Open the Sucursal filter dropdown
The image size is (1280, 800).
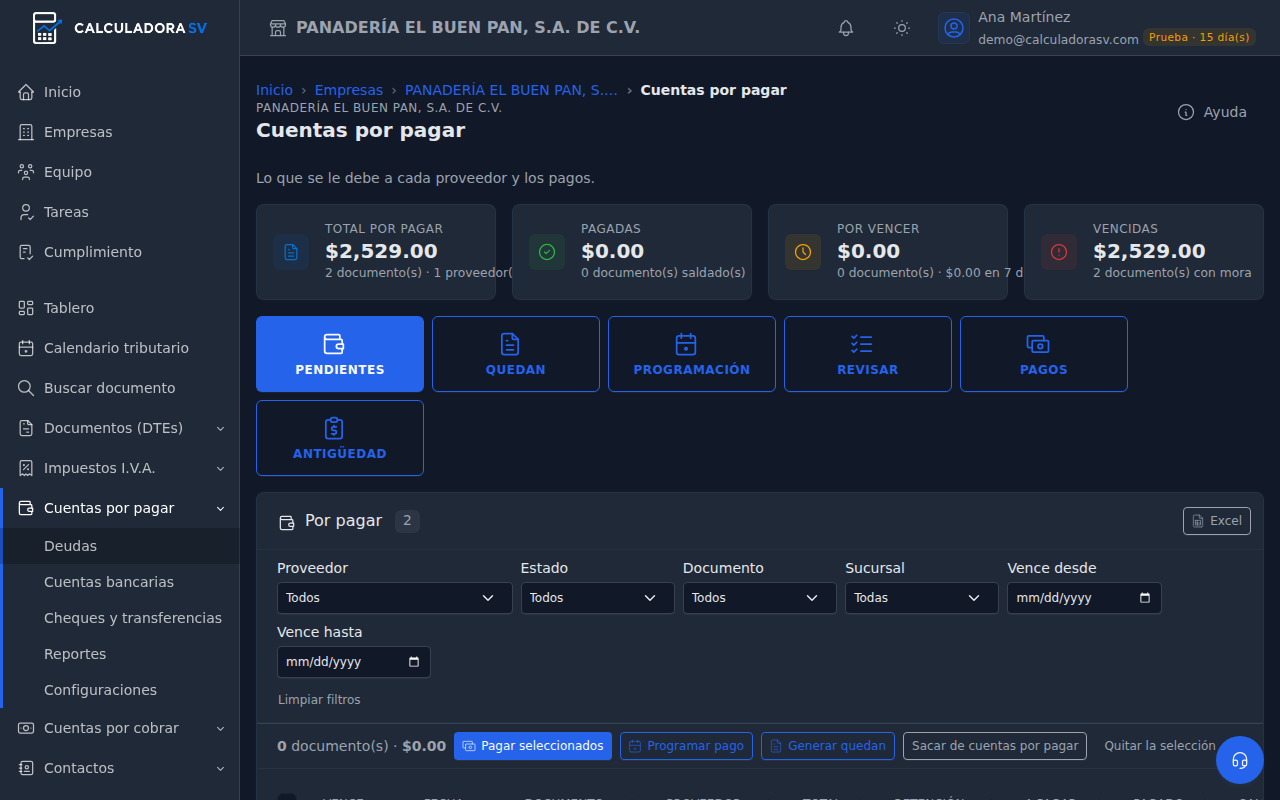[922, 598]
